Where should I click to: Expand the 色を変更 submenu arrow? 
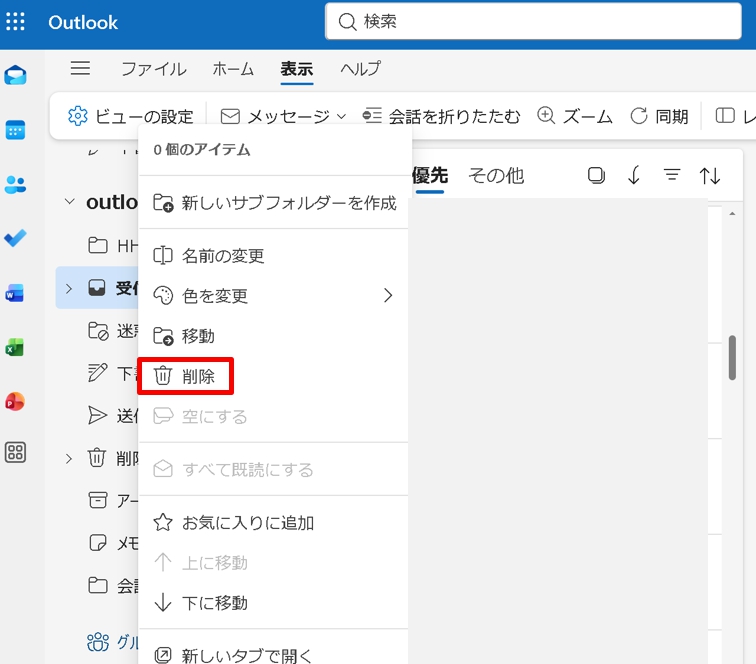(x=388, y=296)
